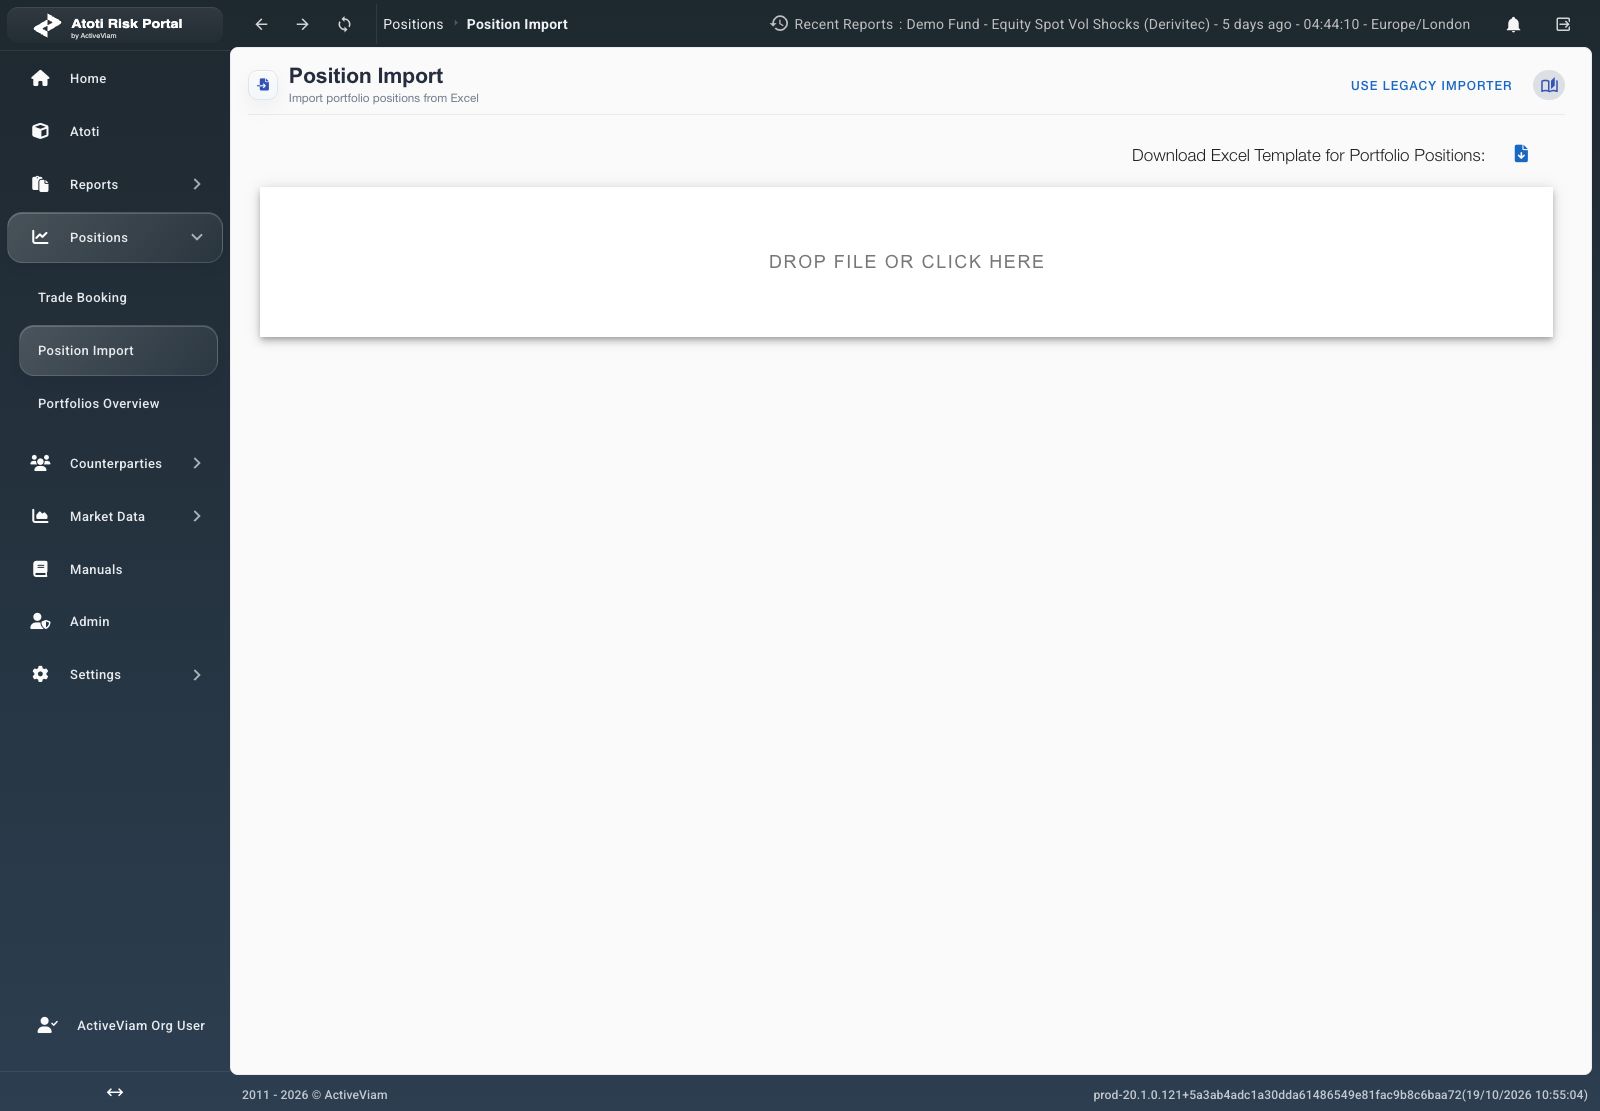Click the 2011 - 2026 © ActiveViam copyright text
Image resolution: width=1600 pixels, height=1111 pixels.
315,1095
